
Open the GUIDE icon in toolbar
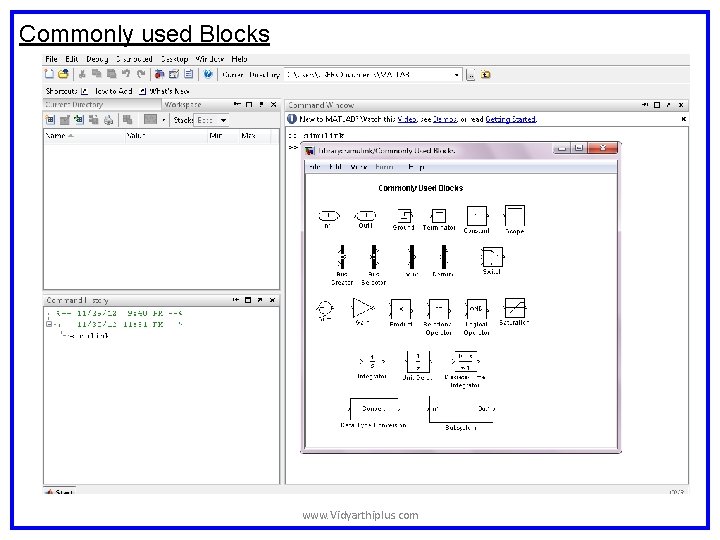click(174, 74)
